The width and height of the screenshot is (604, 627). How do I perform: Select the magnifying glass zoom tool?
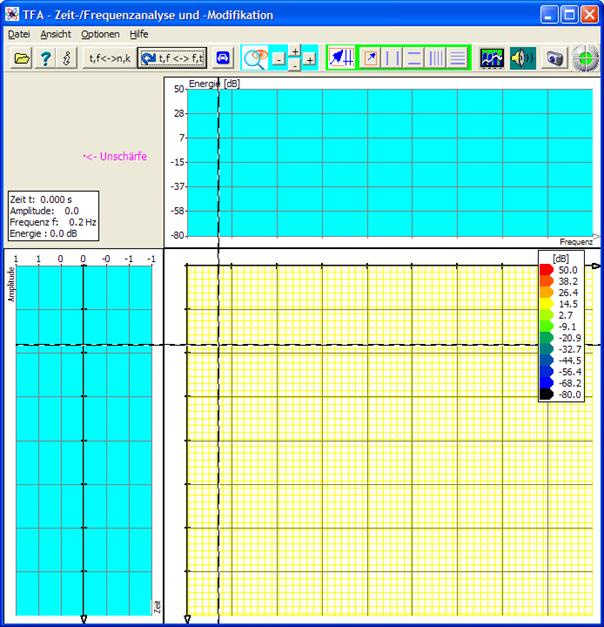pos(256,59)
